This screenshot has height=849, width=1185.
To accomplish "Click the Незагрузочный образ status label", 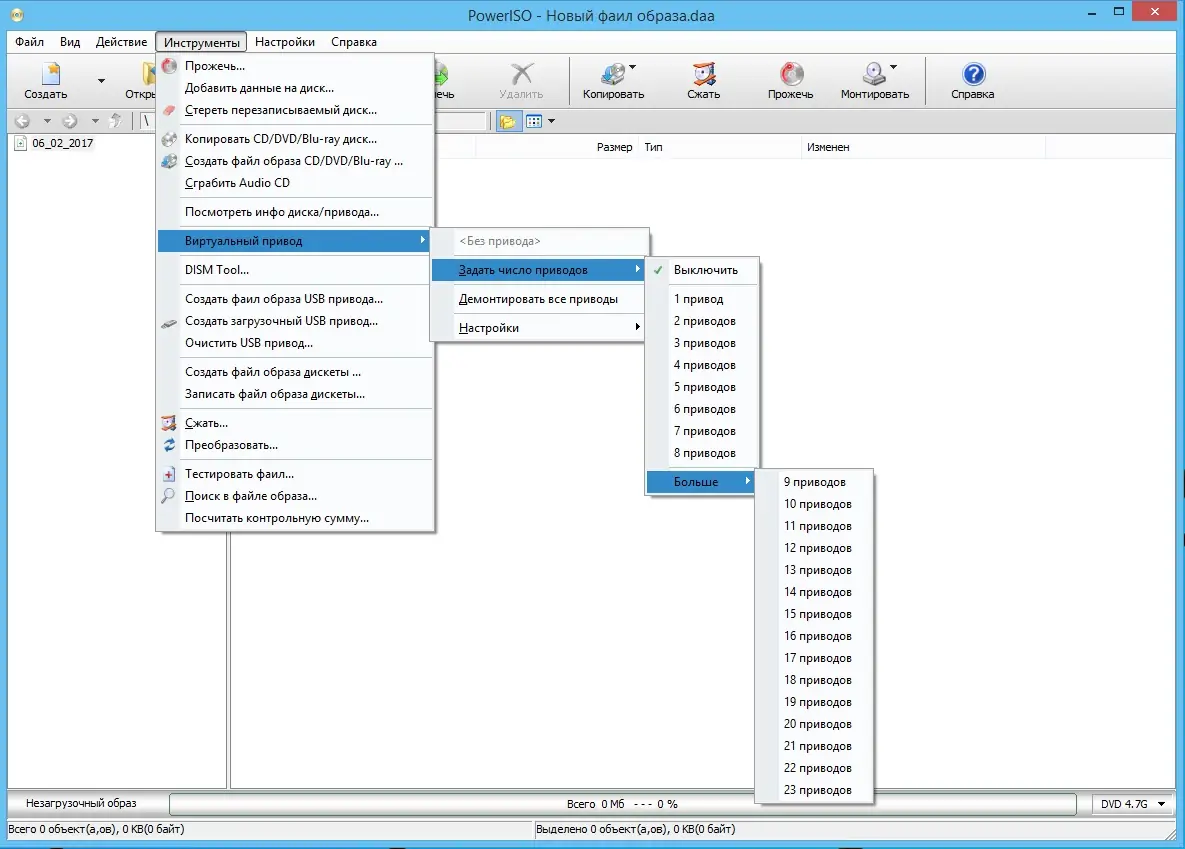I will click(x=82, y=803).
